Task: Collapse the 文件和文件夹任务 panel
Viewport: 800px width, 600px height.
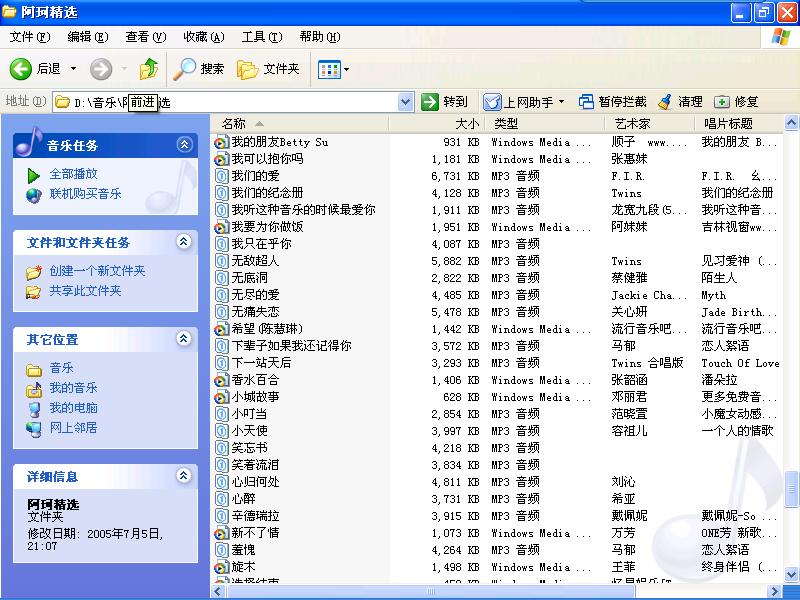Action: tap(183, 242)
